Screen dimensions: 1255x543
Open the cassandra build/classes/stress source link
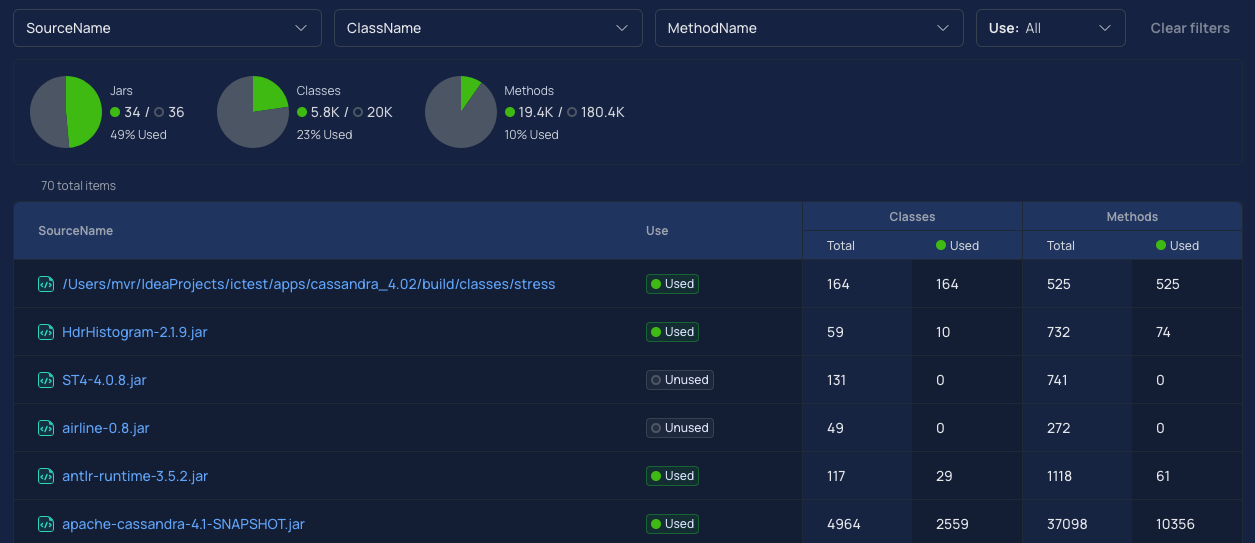point(309,284)
